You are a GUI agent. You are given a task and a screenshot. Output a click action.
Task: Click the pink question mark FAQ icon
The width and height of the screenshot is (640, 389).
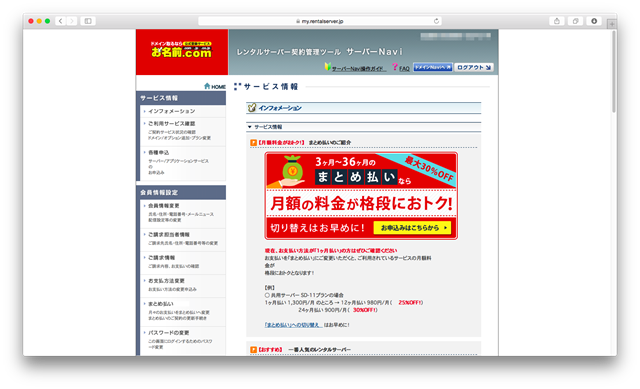395,67
